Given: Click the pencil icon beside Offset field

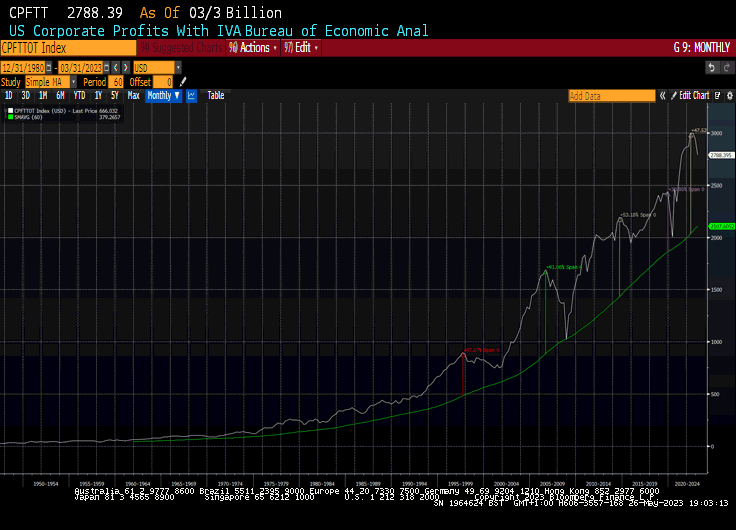Looking at the screenshot, I should pos(182,82).
